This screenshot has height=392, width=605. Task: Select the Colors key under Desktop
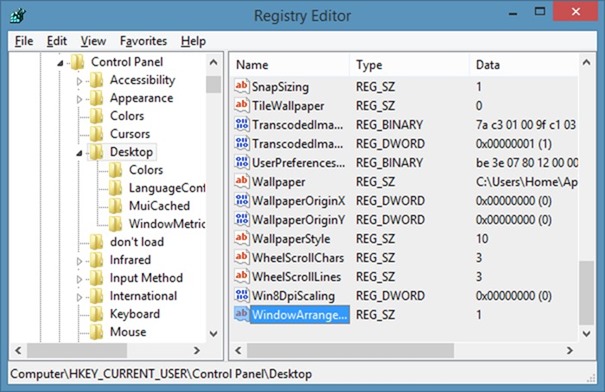point(146,170)
